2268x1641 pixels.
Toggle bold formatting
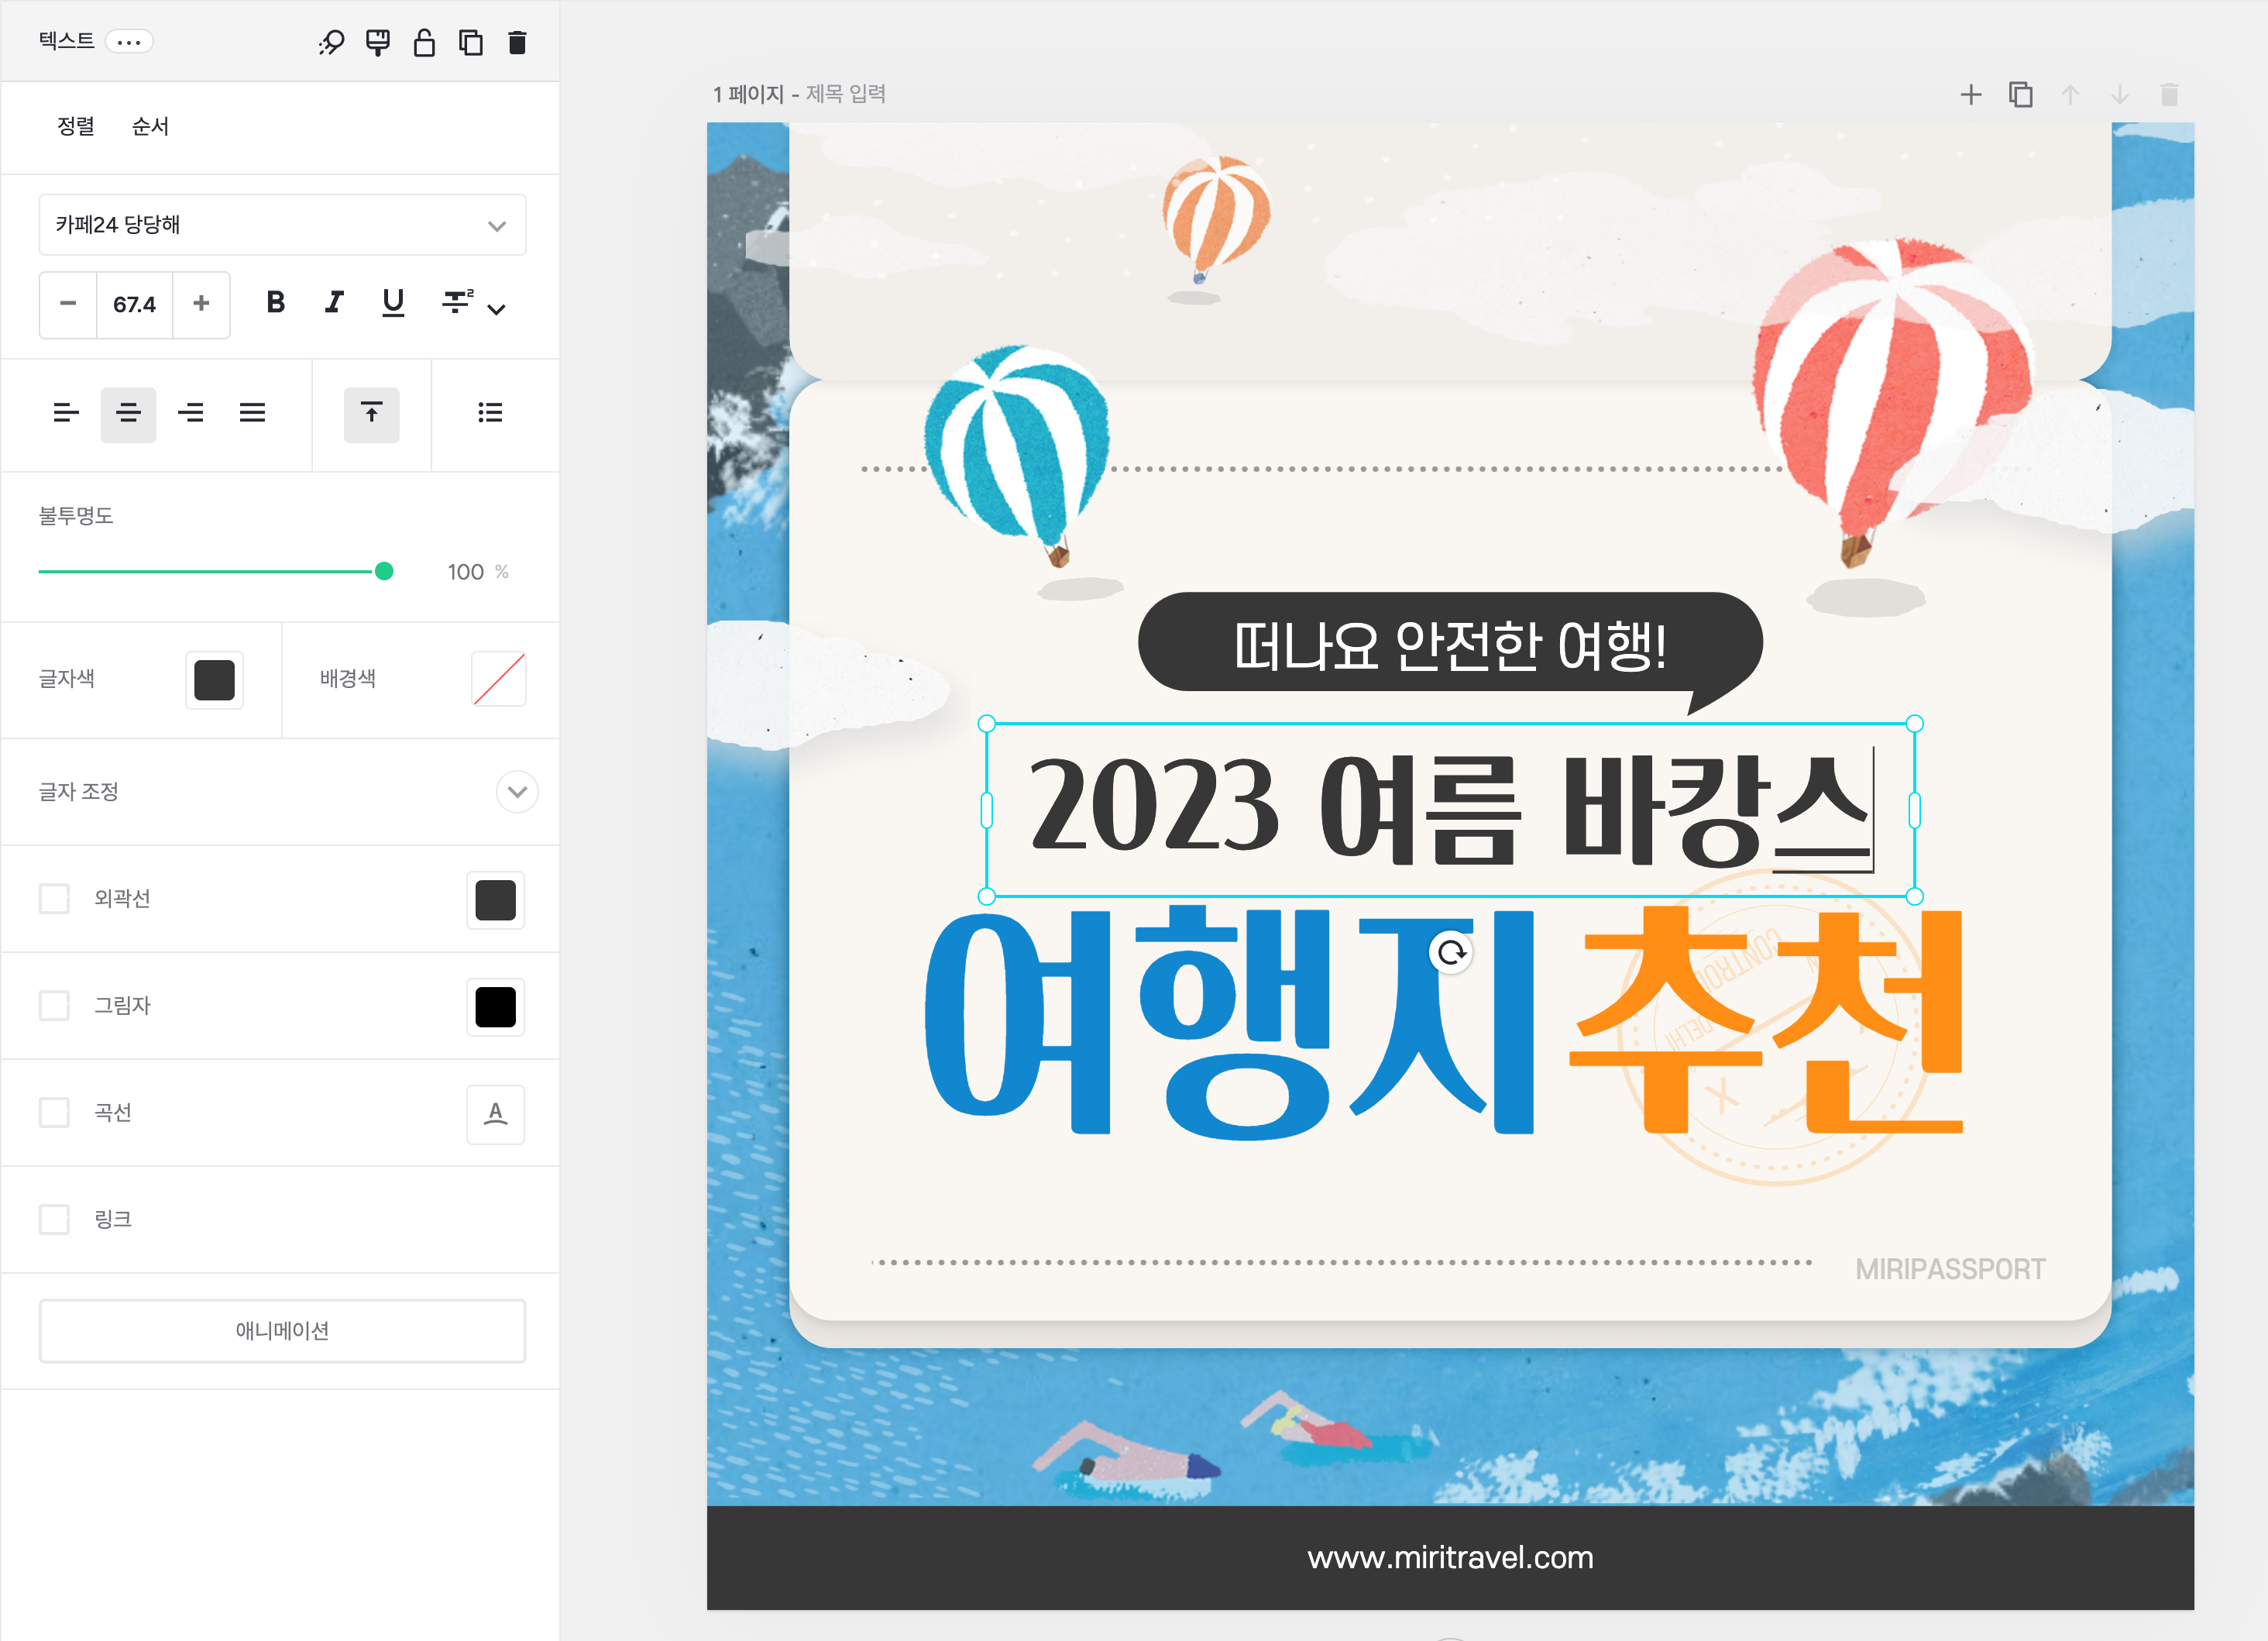276,303
